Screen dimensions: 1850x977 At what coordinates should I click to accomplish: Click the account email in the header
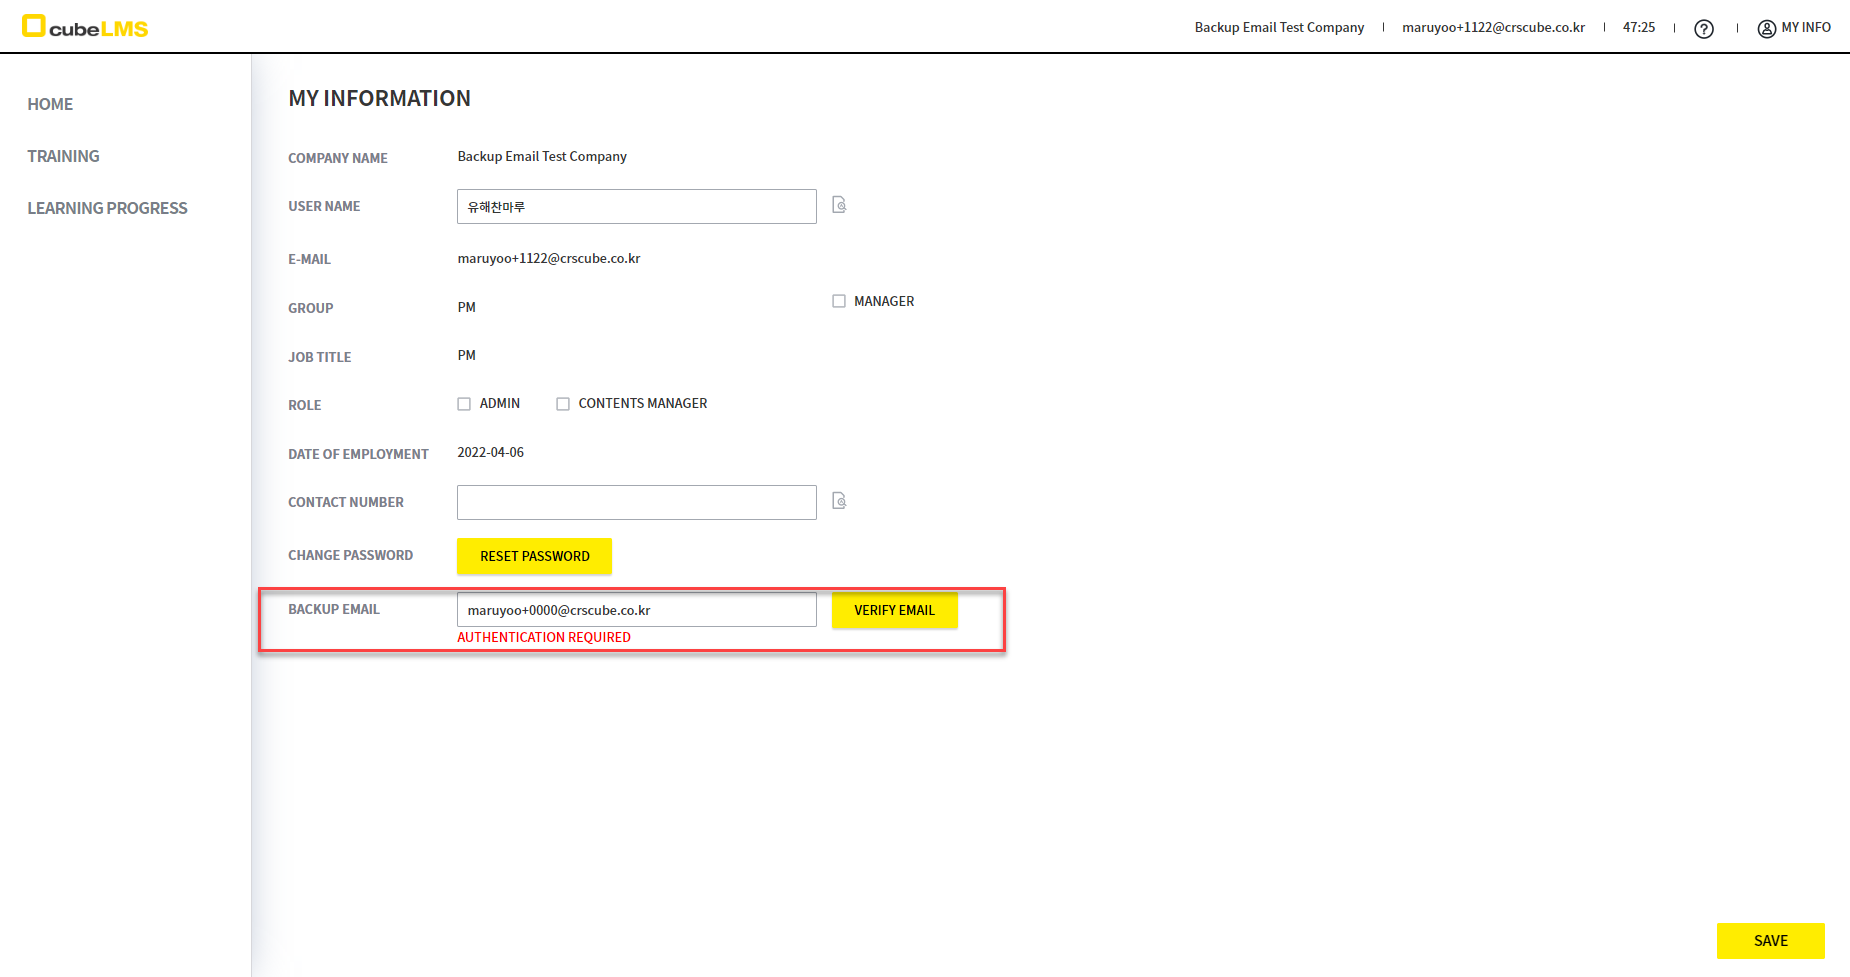click(1493, 28)
